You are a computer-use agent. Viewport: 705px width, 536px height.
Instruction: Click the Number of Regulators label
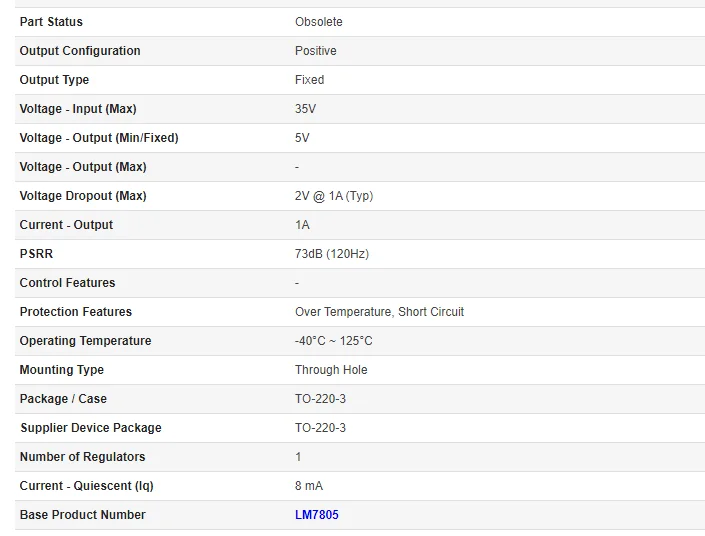click(x=82, y=457)
